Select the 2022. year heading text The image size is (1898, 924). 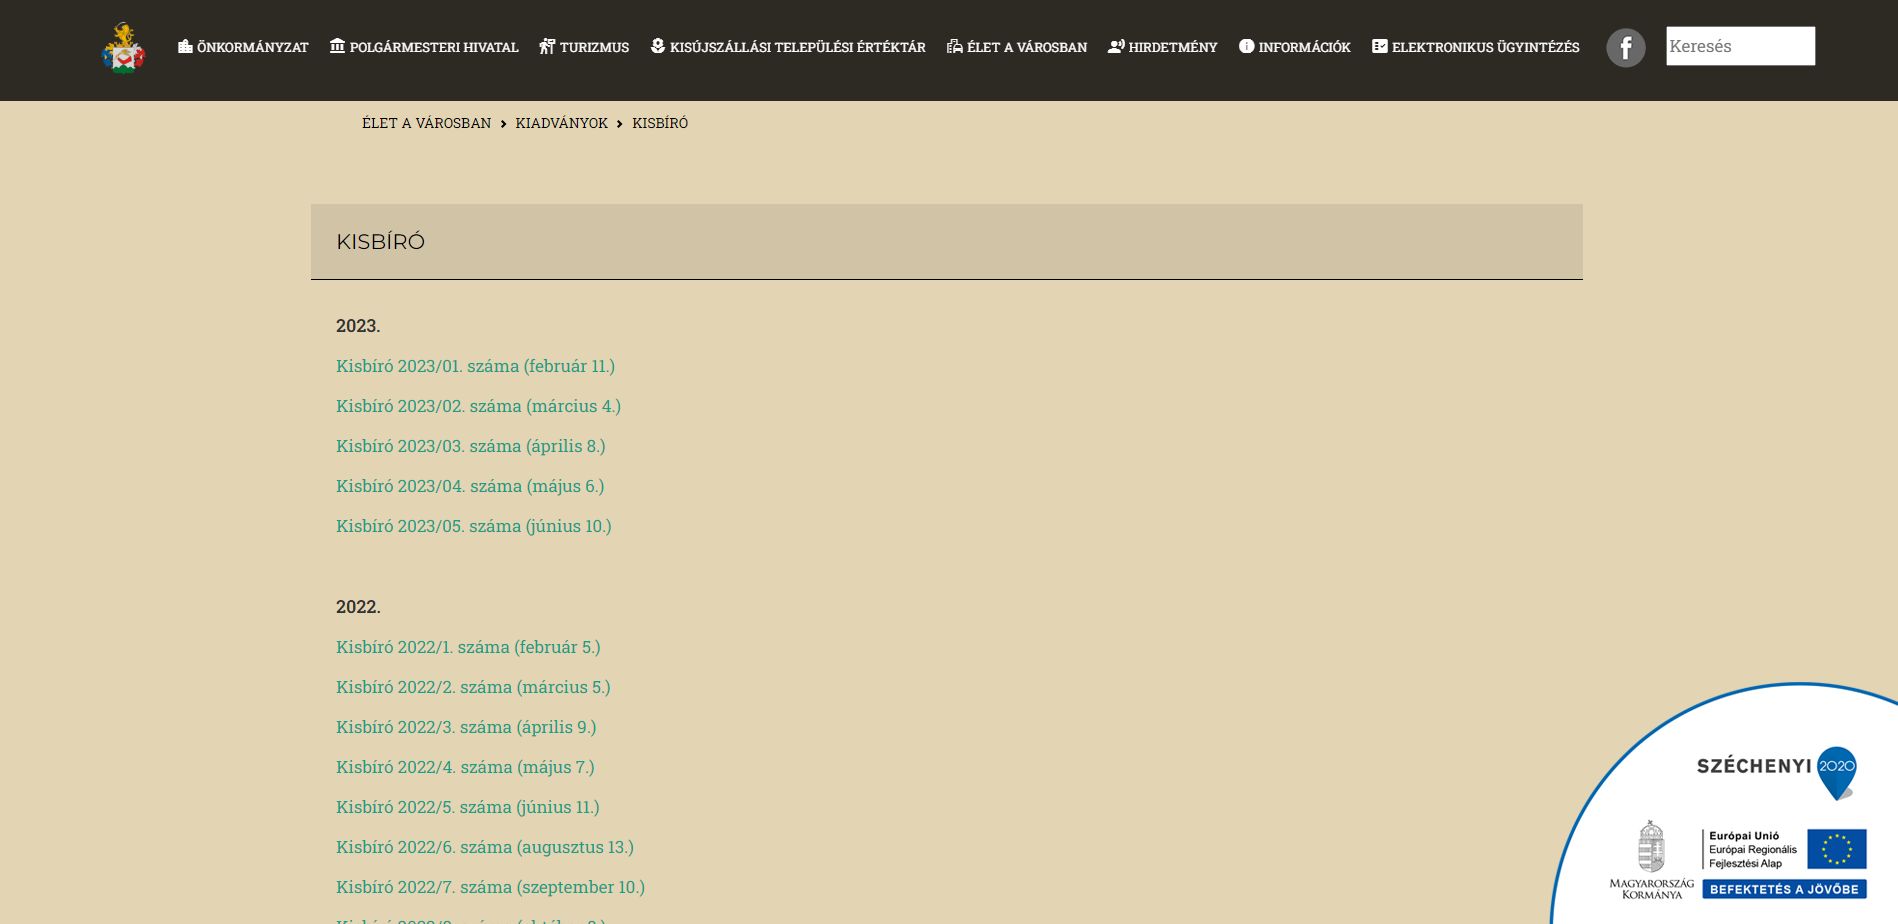click(358, 607)
